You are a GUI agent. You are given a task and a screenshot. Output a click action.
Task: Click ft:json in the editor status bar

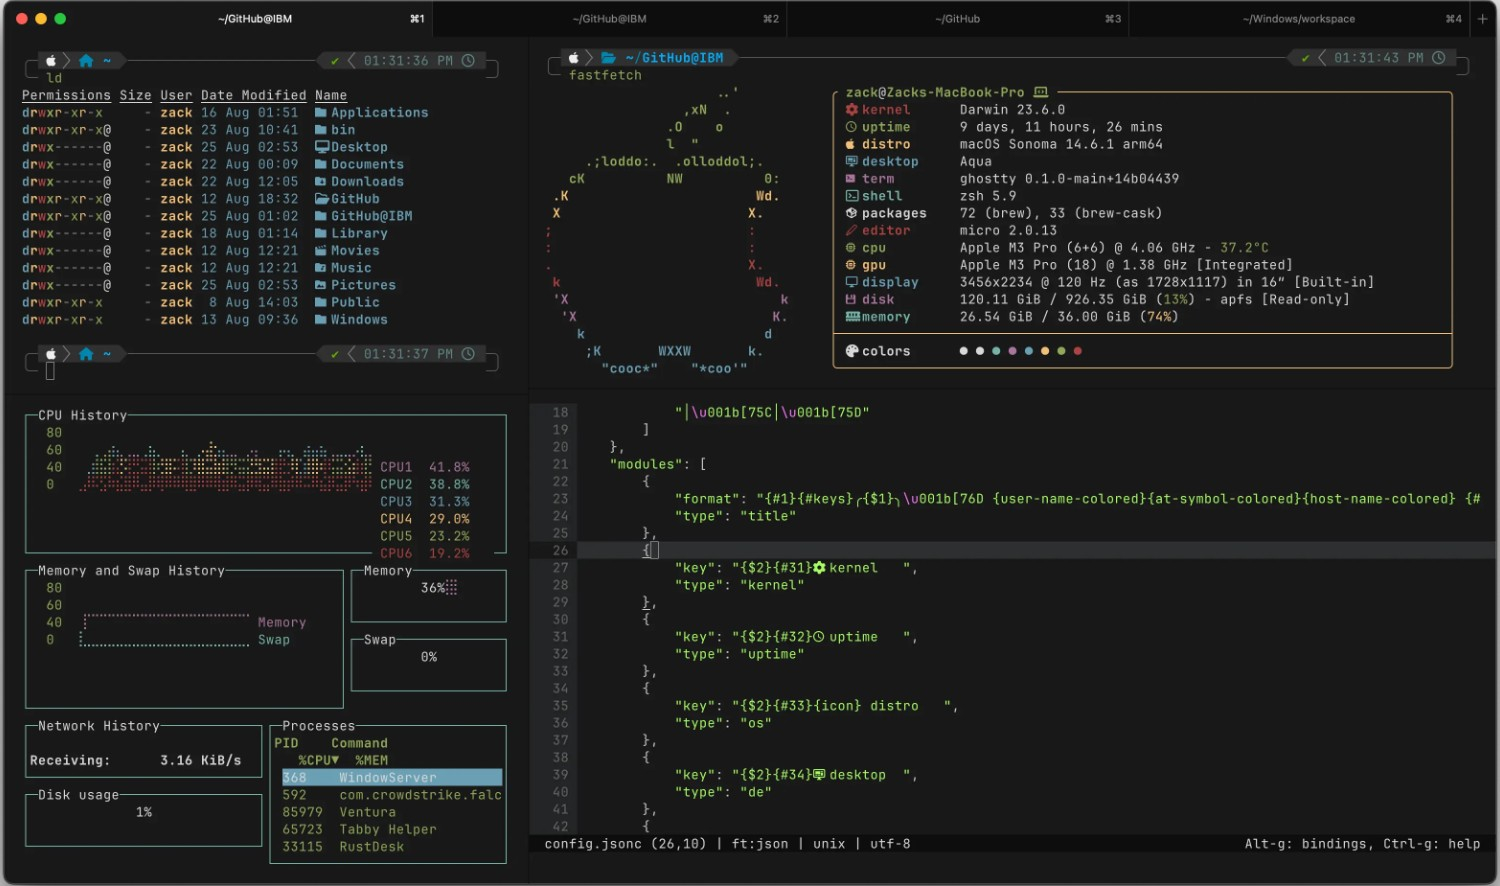(x=759, y=844)
